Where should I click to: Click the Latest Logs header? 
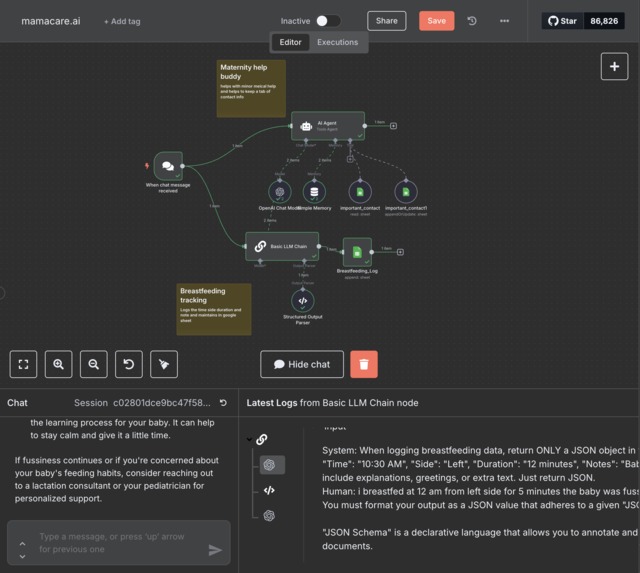point(332,403)
